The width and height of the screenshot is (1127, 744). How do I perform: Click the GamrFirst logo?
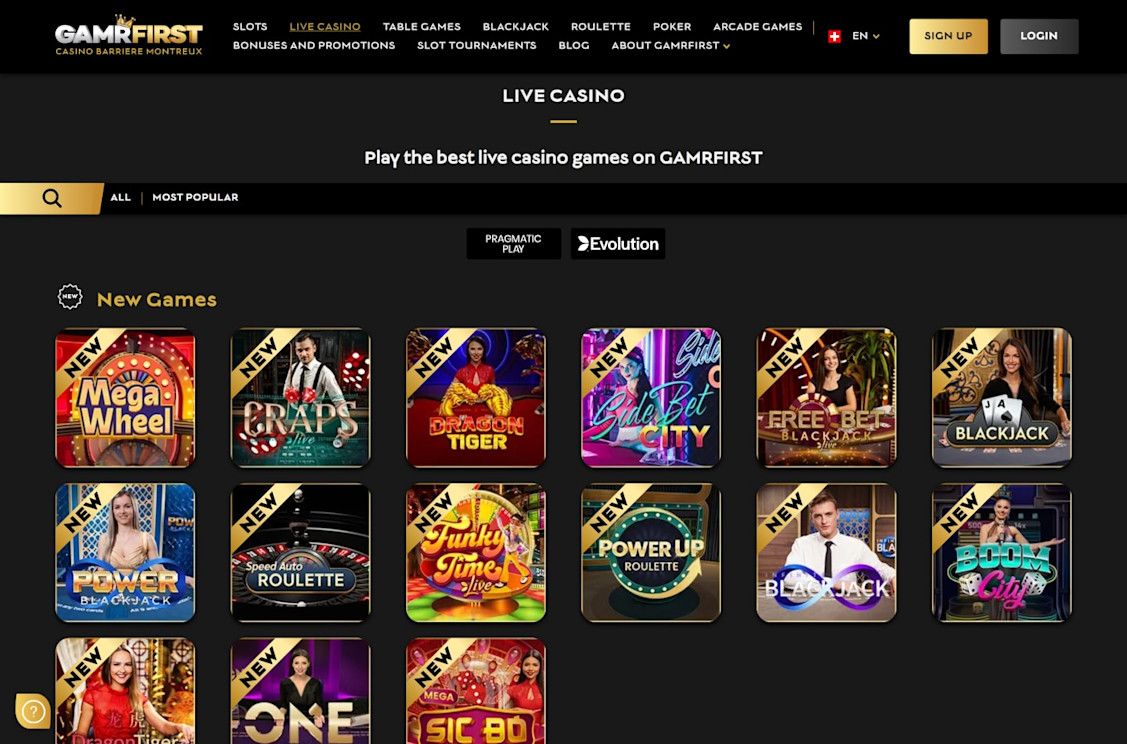[x=129, y=35]
